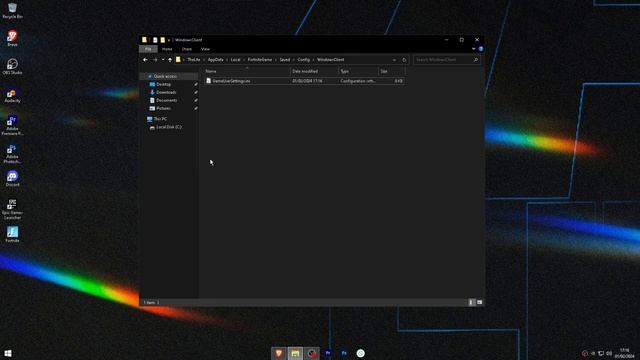640x360 pixels.
Task: Click FortniteGame in the address path
Action: point(260,60)
